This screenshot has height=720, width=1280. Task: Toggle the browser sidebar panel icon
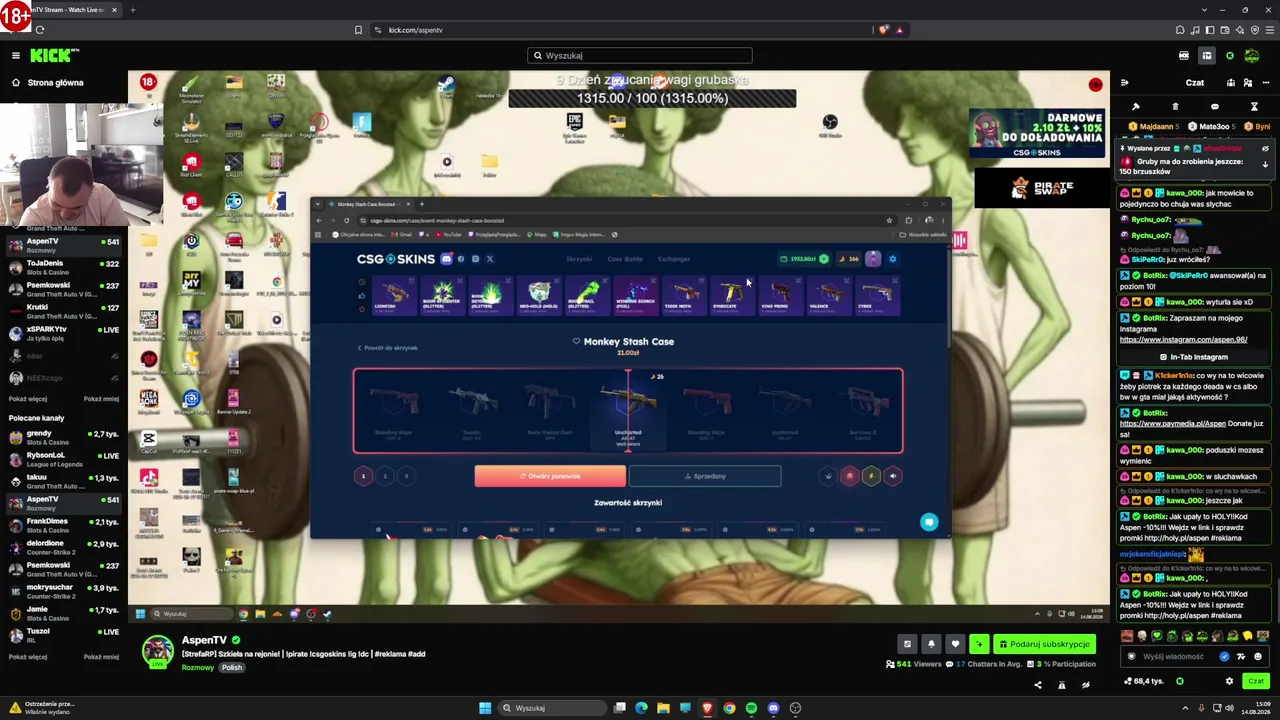point(1209,30)
